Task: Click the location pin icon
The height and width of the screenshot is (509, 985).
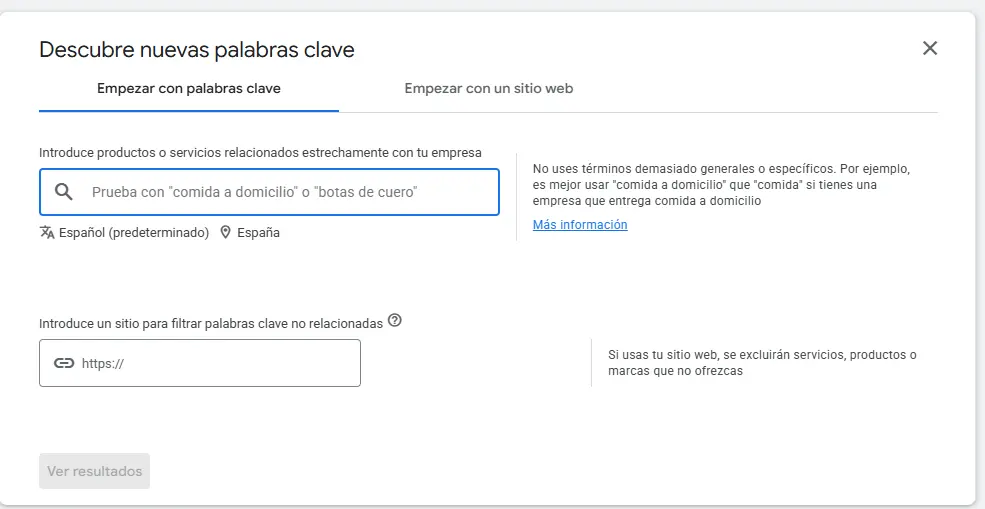Action: coord(226,233)
